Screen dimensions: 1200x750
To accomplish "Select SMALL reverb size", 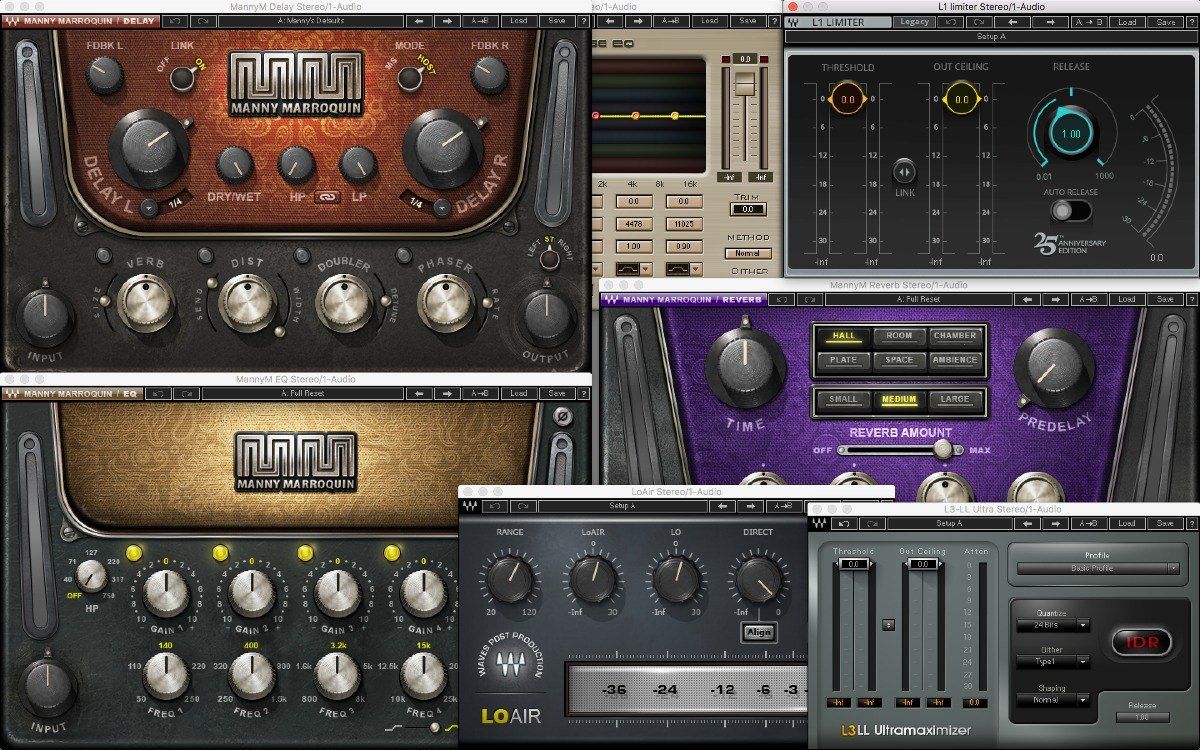I will pos(842,399).
